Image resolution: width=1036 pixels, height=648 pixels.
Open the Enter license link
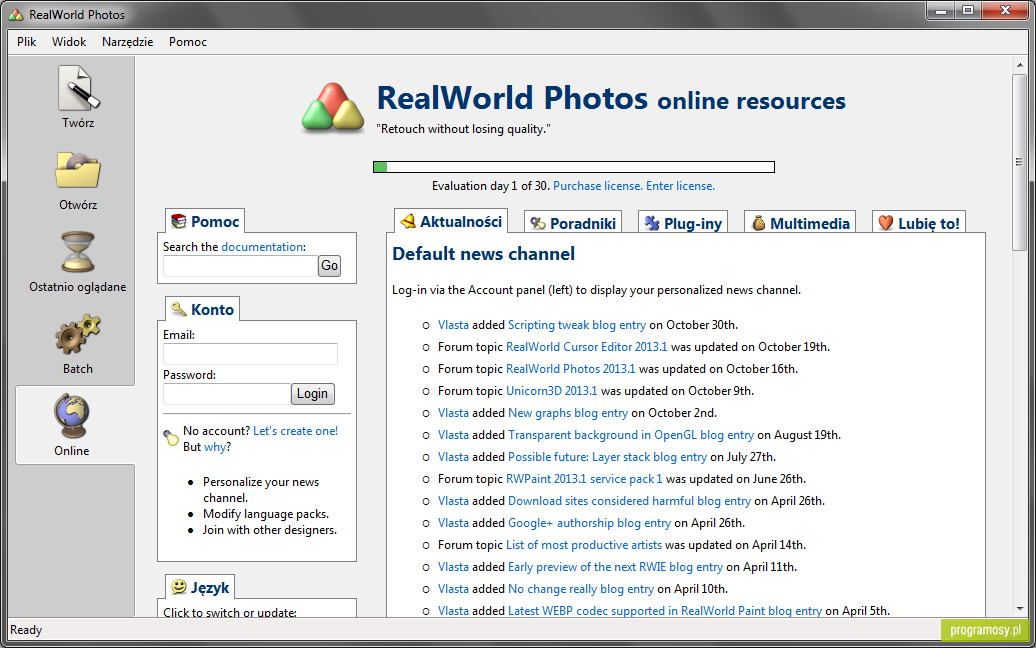pos(681,186)
